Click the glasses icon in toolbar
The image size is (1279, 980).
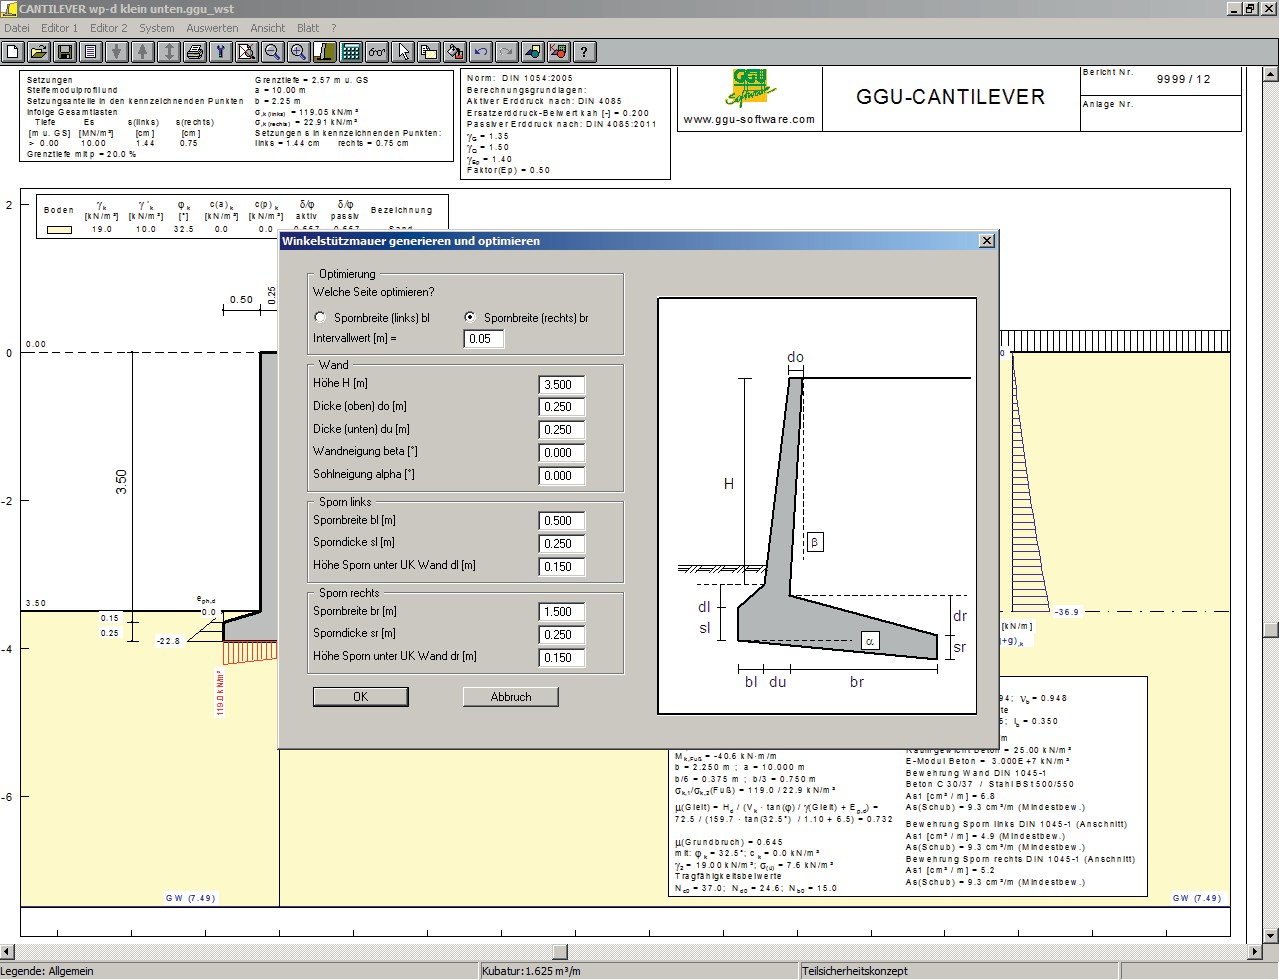[x=377, y=52]
